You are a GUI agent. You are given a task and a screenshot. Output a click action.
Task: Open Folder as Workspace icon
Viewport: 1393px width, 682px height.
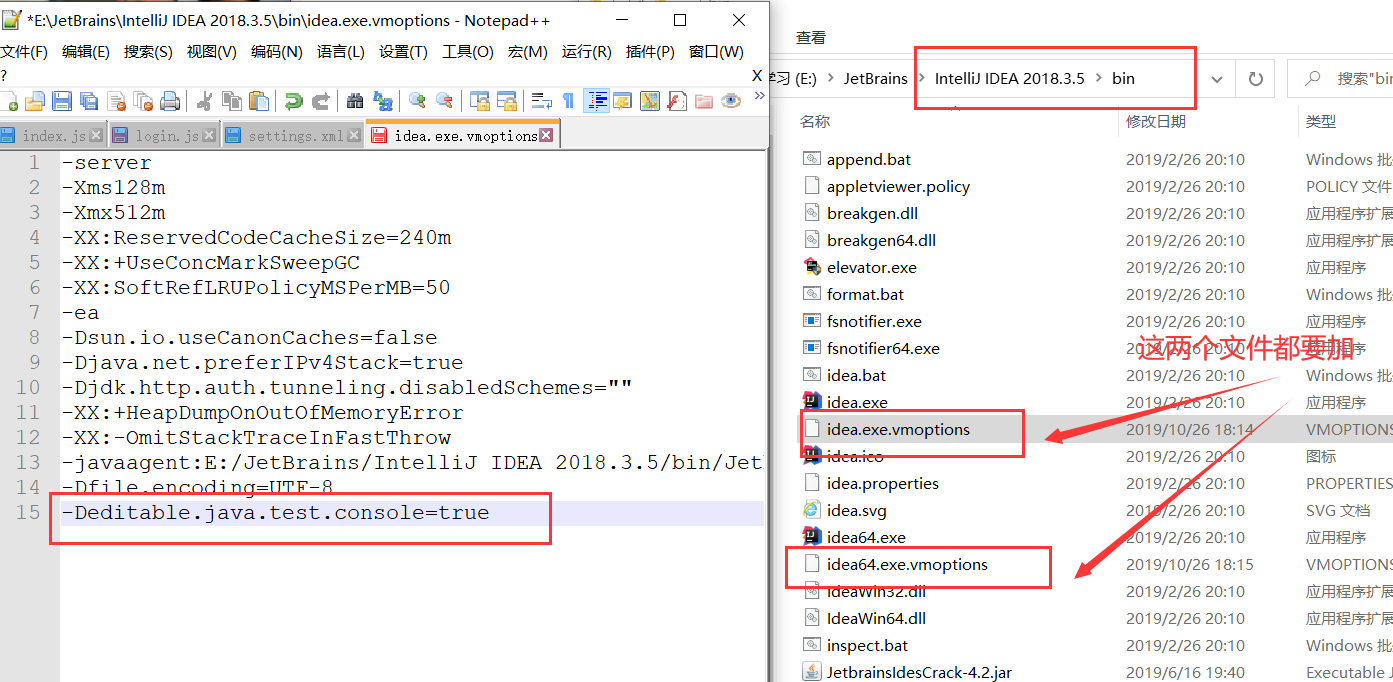click(x=704, y=101)
